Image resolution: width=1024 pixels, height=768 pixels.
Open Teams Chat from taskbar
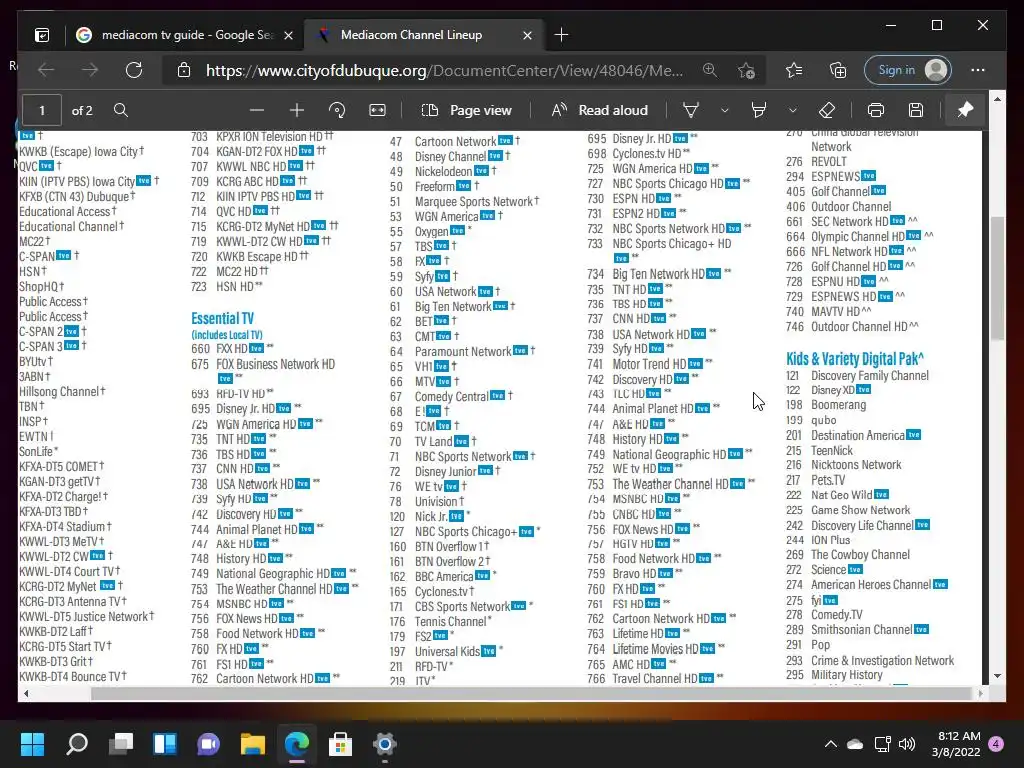(208, 744)
